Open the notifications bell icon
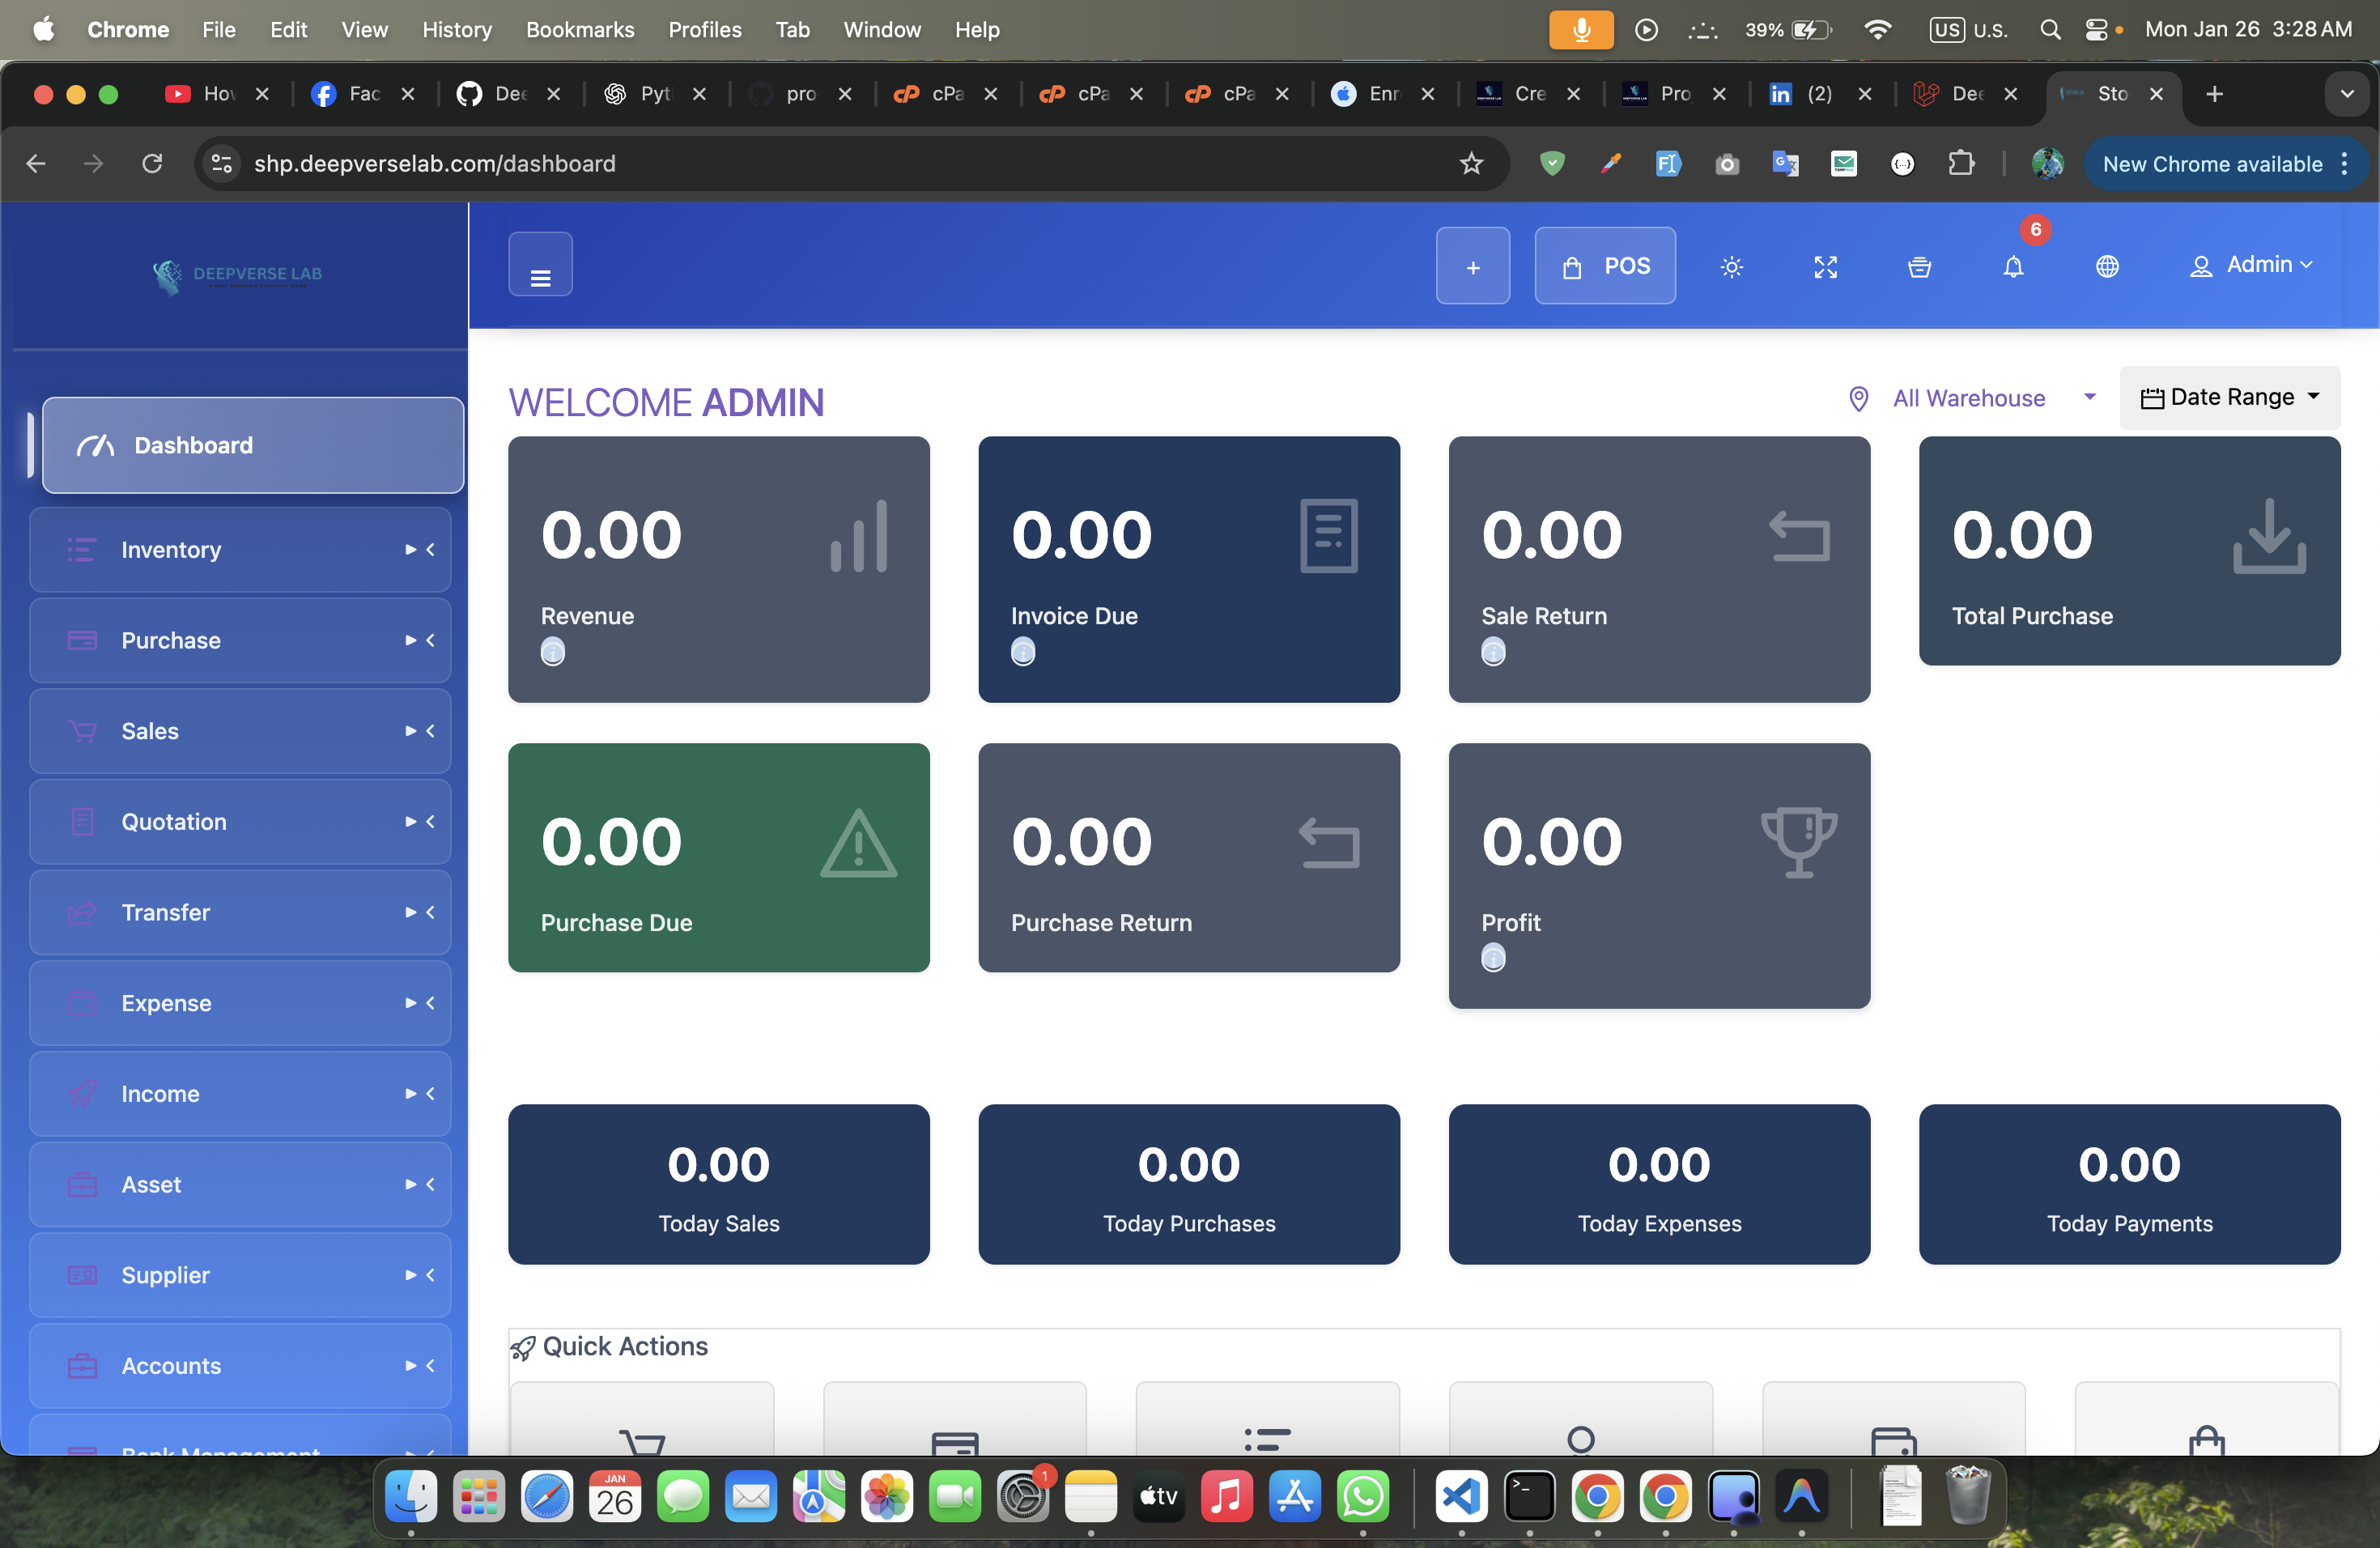The image size is (2380, 1548). point(2013,267)
